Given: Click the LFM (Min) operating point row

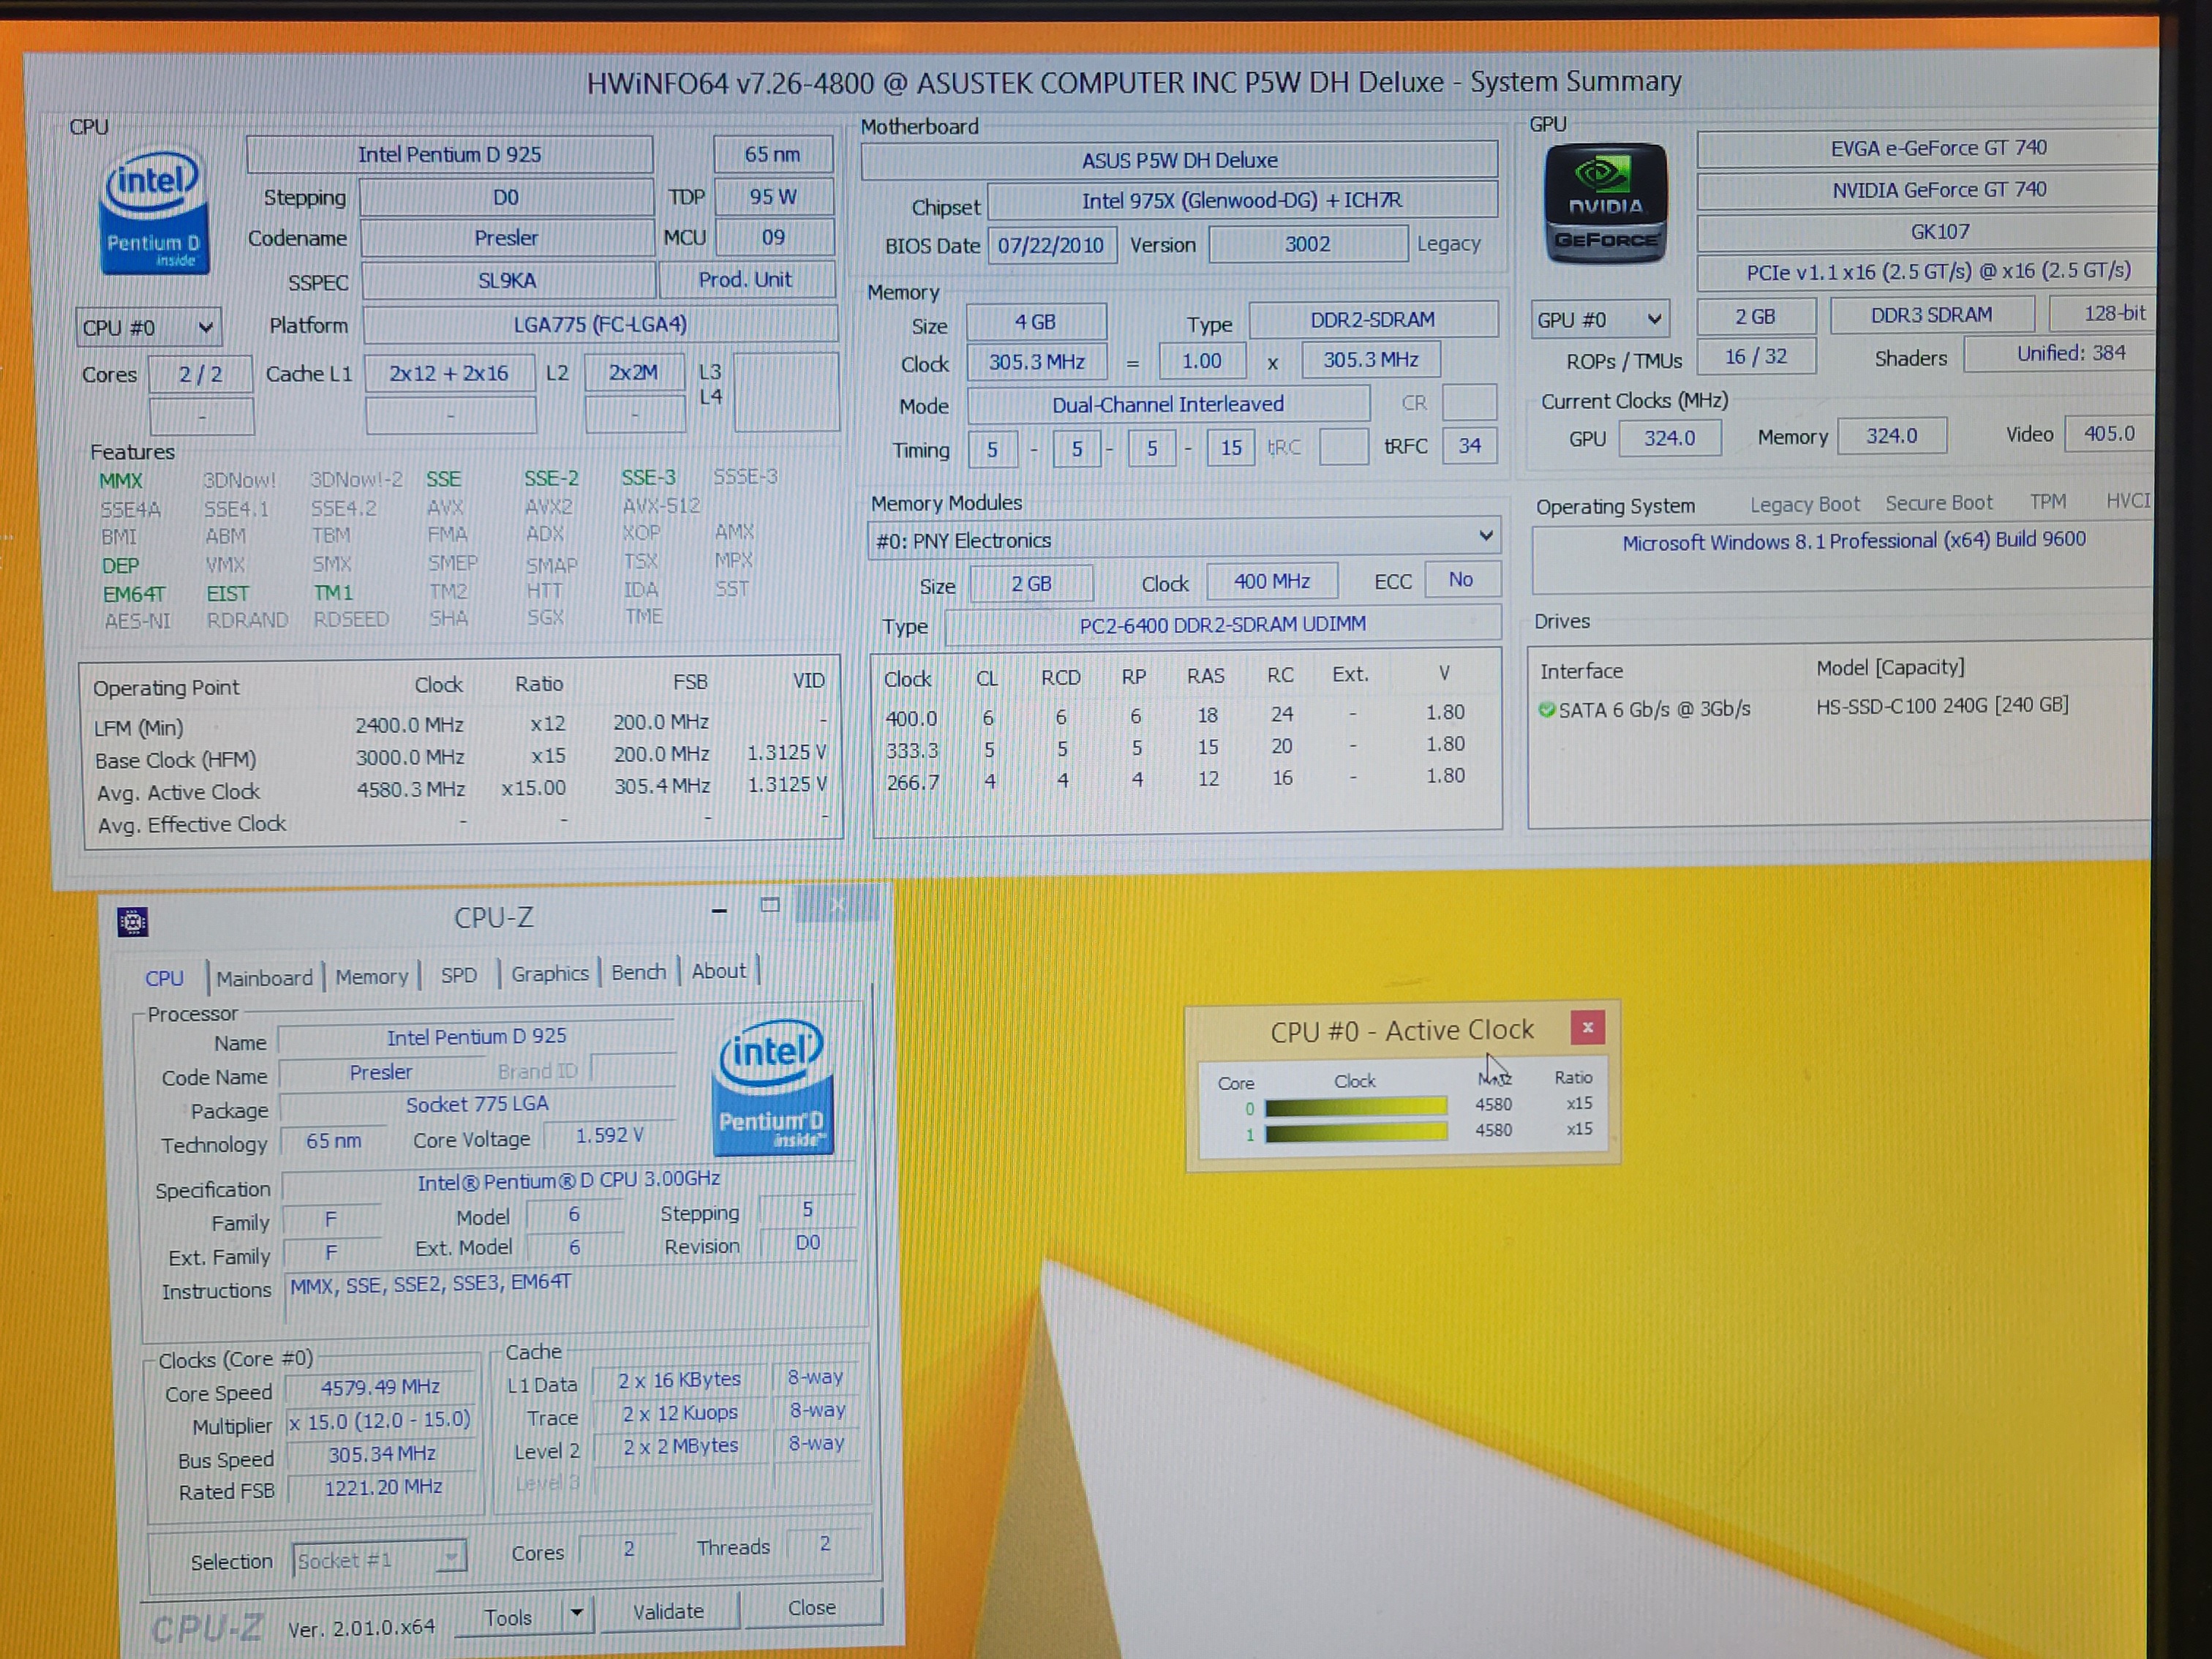Looking at the screenshot, I should click(x=460, y=724).
